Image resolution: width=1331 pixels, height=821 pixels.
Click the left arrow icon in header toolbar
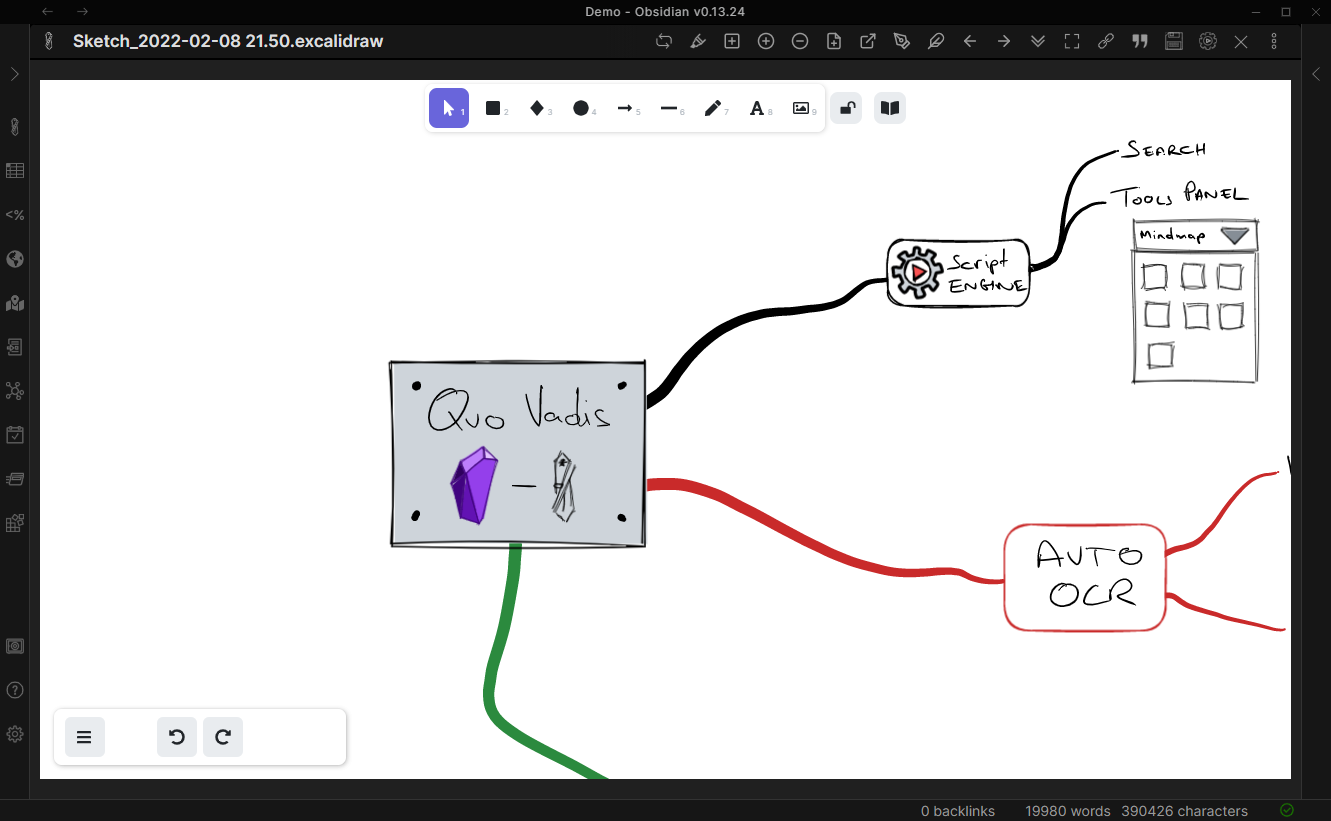(970, 41)
